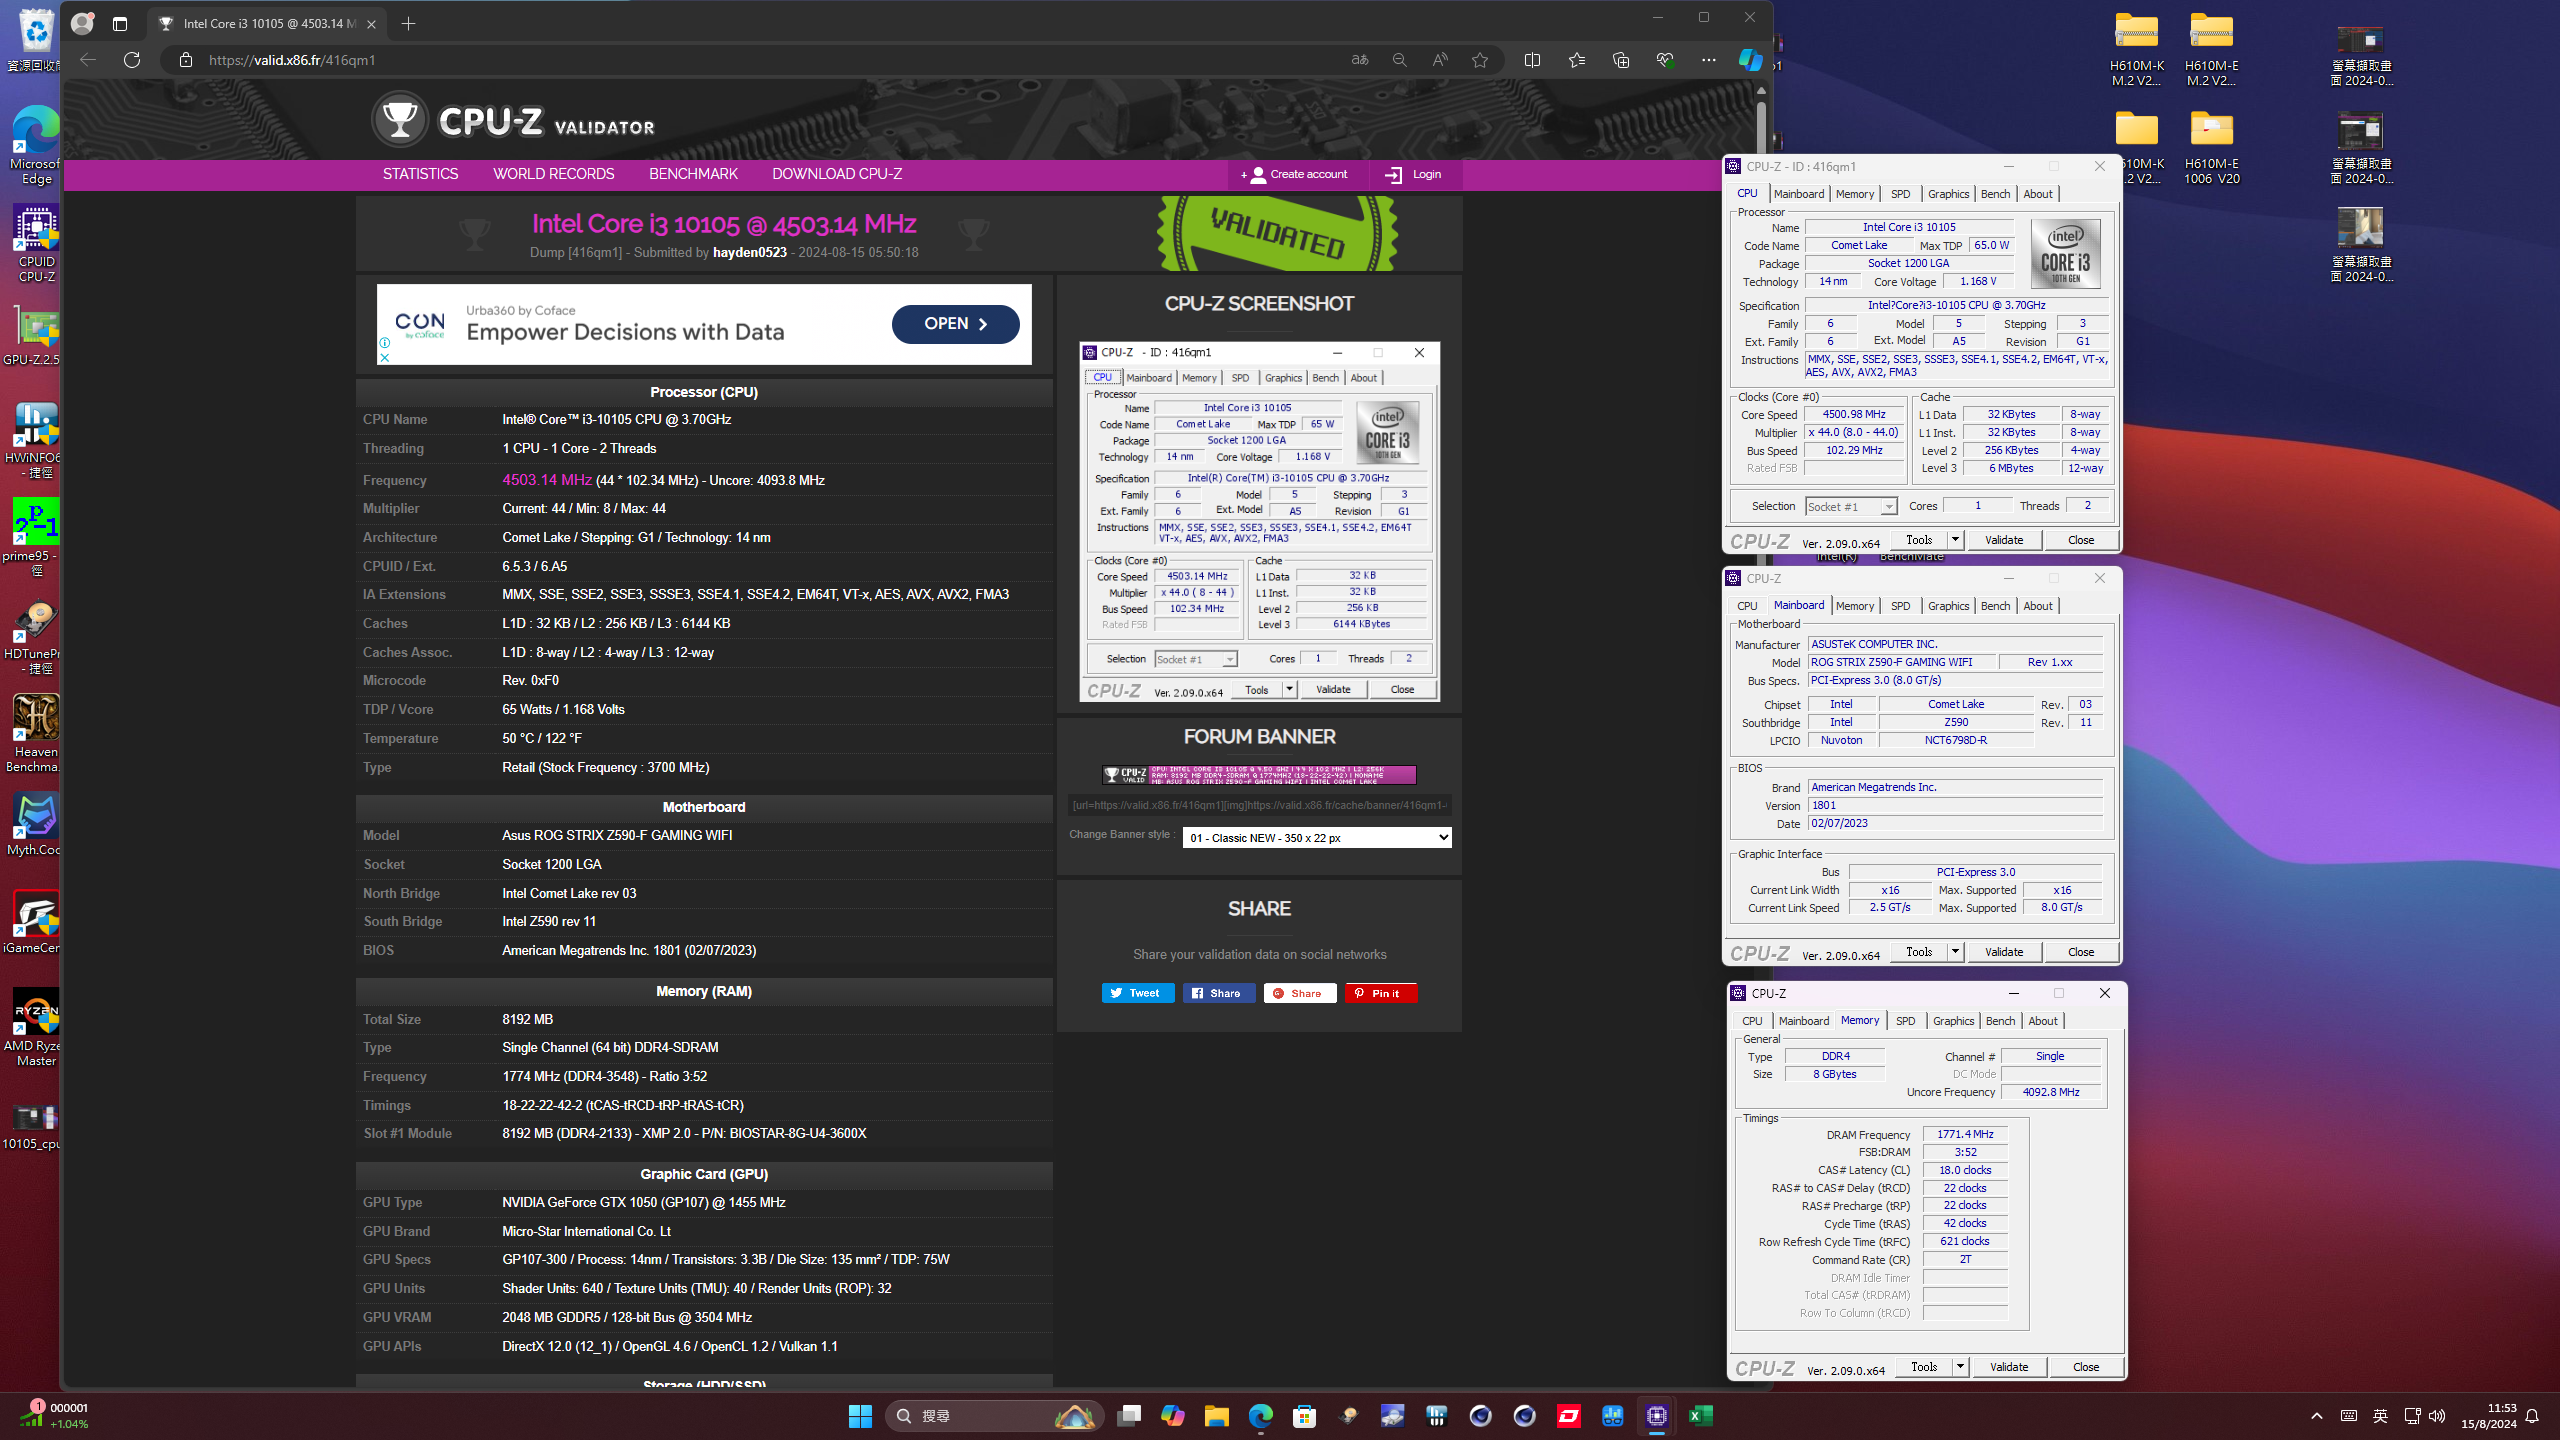The image size is (2560, 1440).
Task: Refresh the CPU-Z Validator page
Action: [132, 60]
